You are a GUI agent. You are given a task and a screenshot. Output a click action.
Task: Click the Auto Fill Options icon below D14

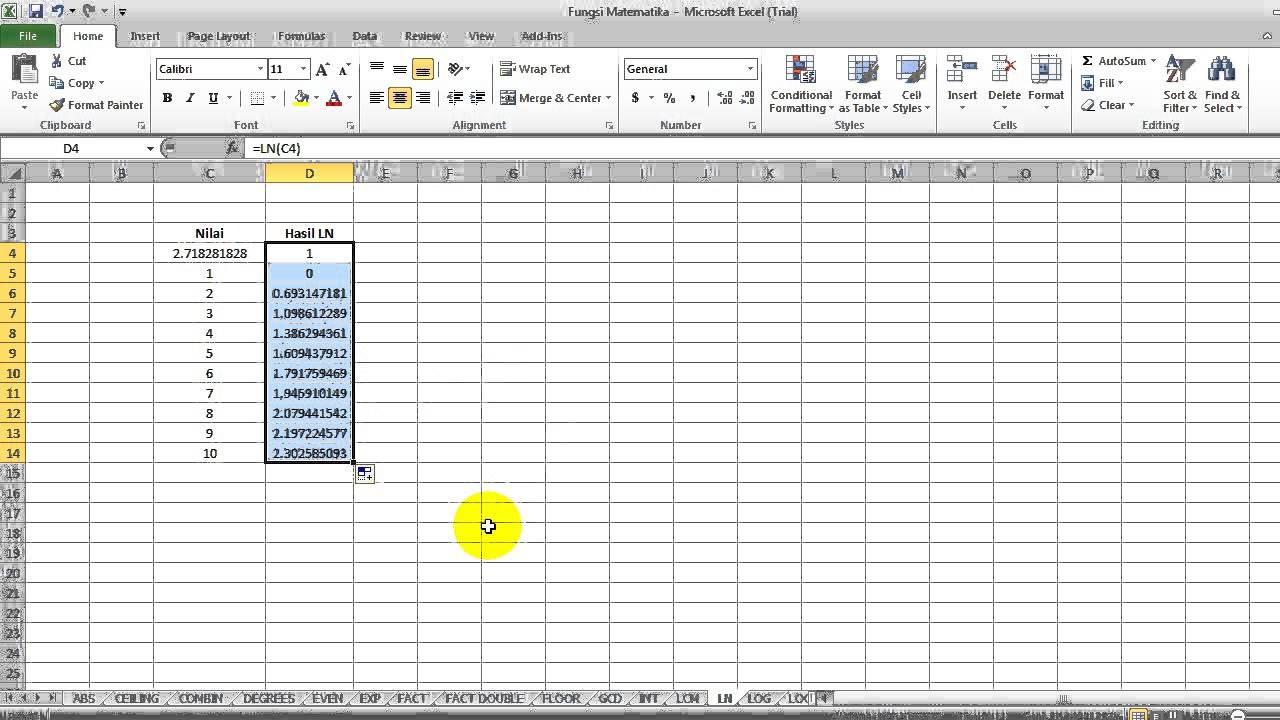click(x=364, y=474)
